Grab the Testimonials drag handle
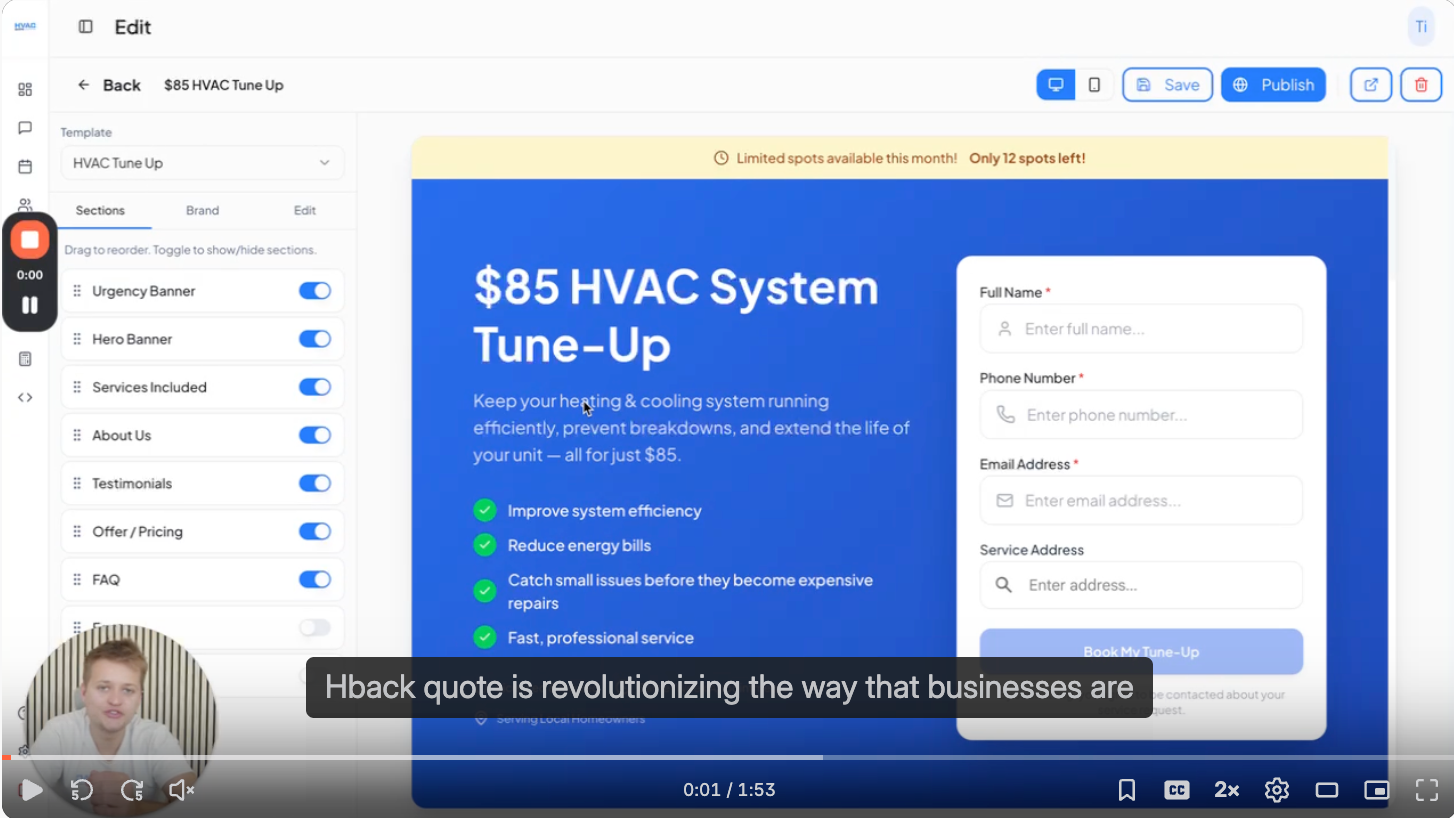The image size is (1454, 818). click(77, 483)
